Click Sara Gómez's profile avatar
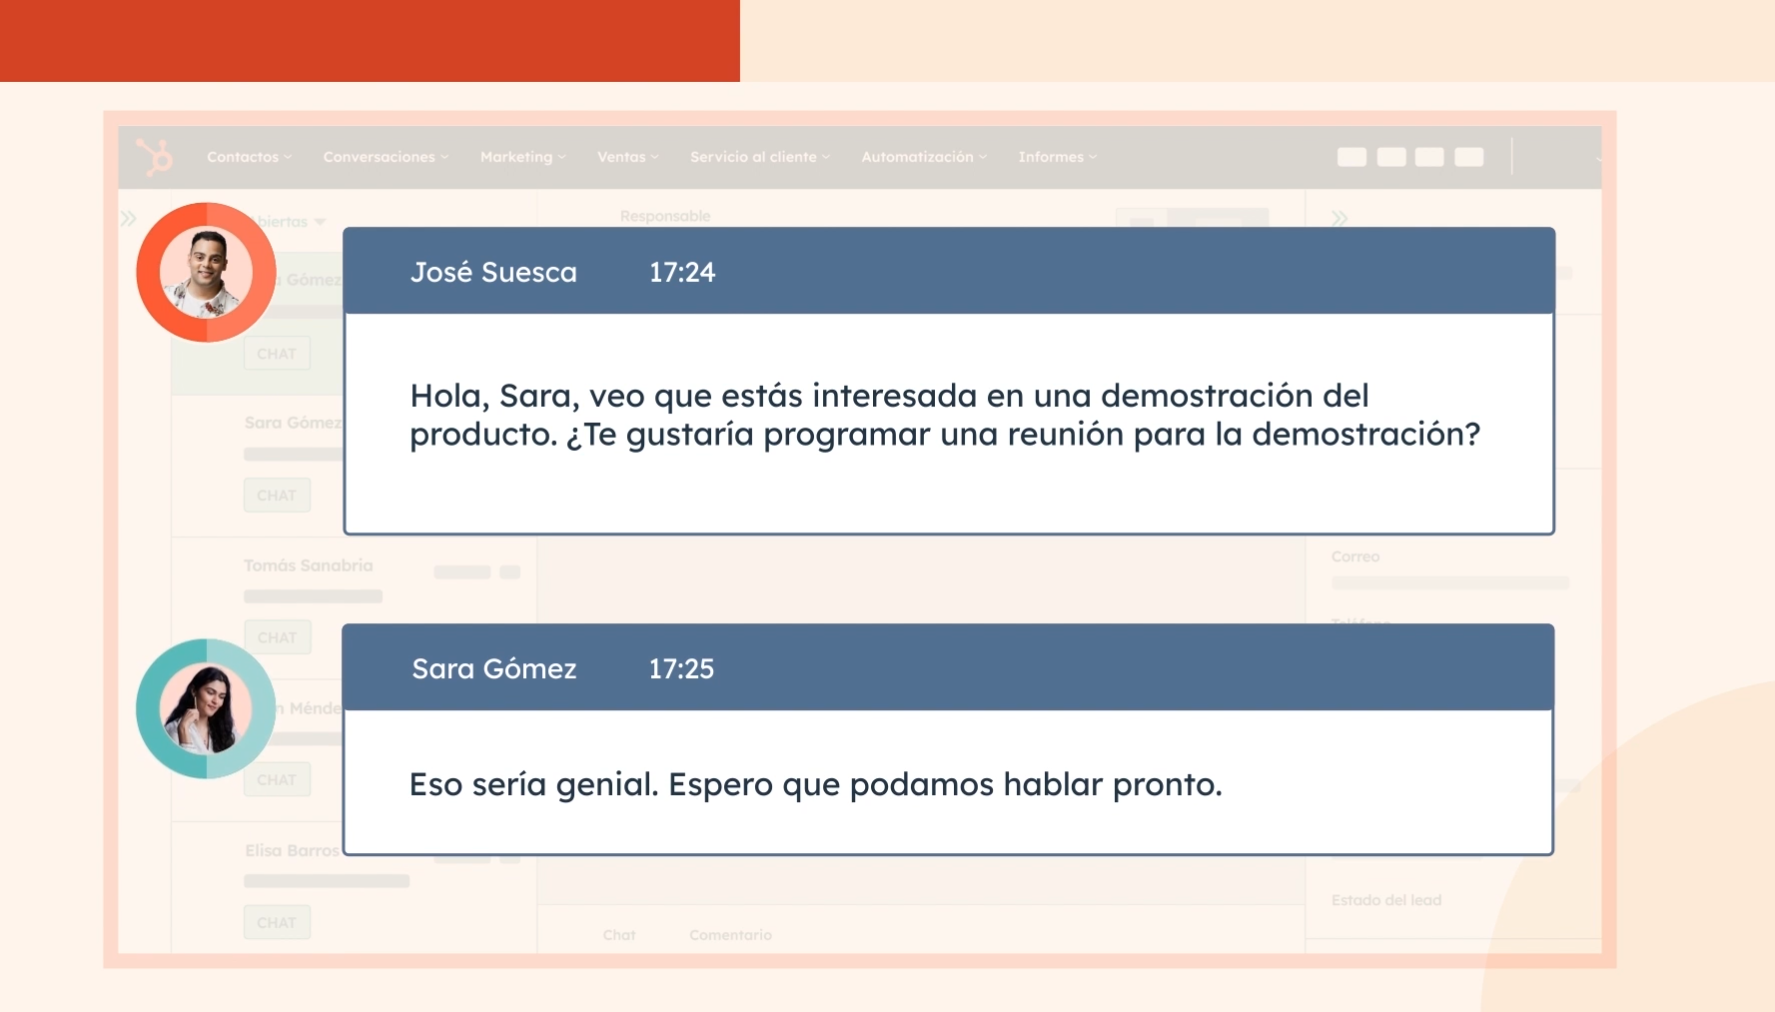The width and height of the screenshot is (1775, 1012). point(206,708)
